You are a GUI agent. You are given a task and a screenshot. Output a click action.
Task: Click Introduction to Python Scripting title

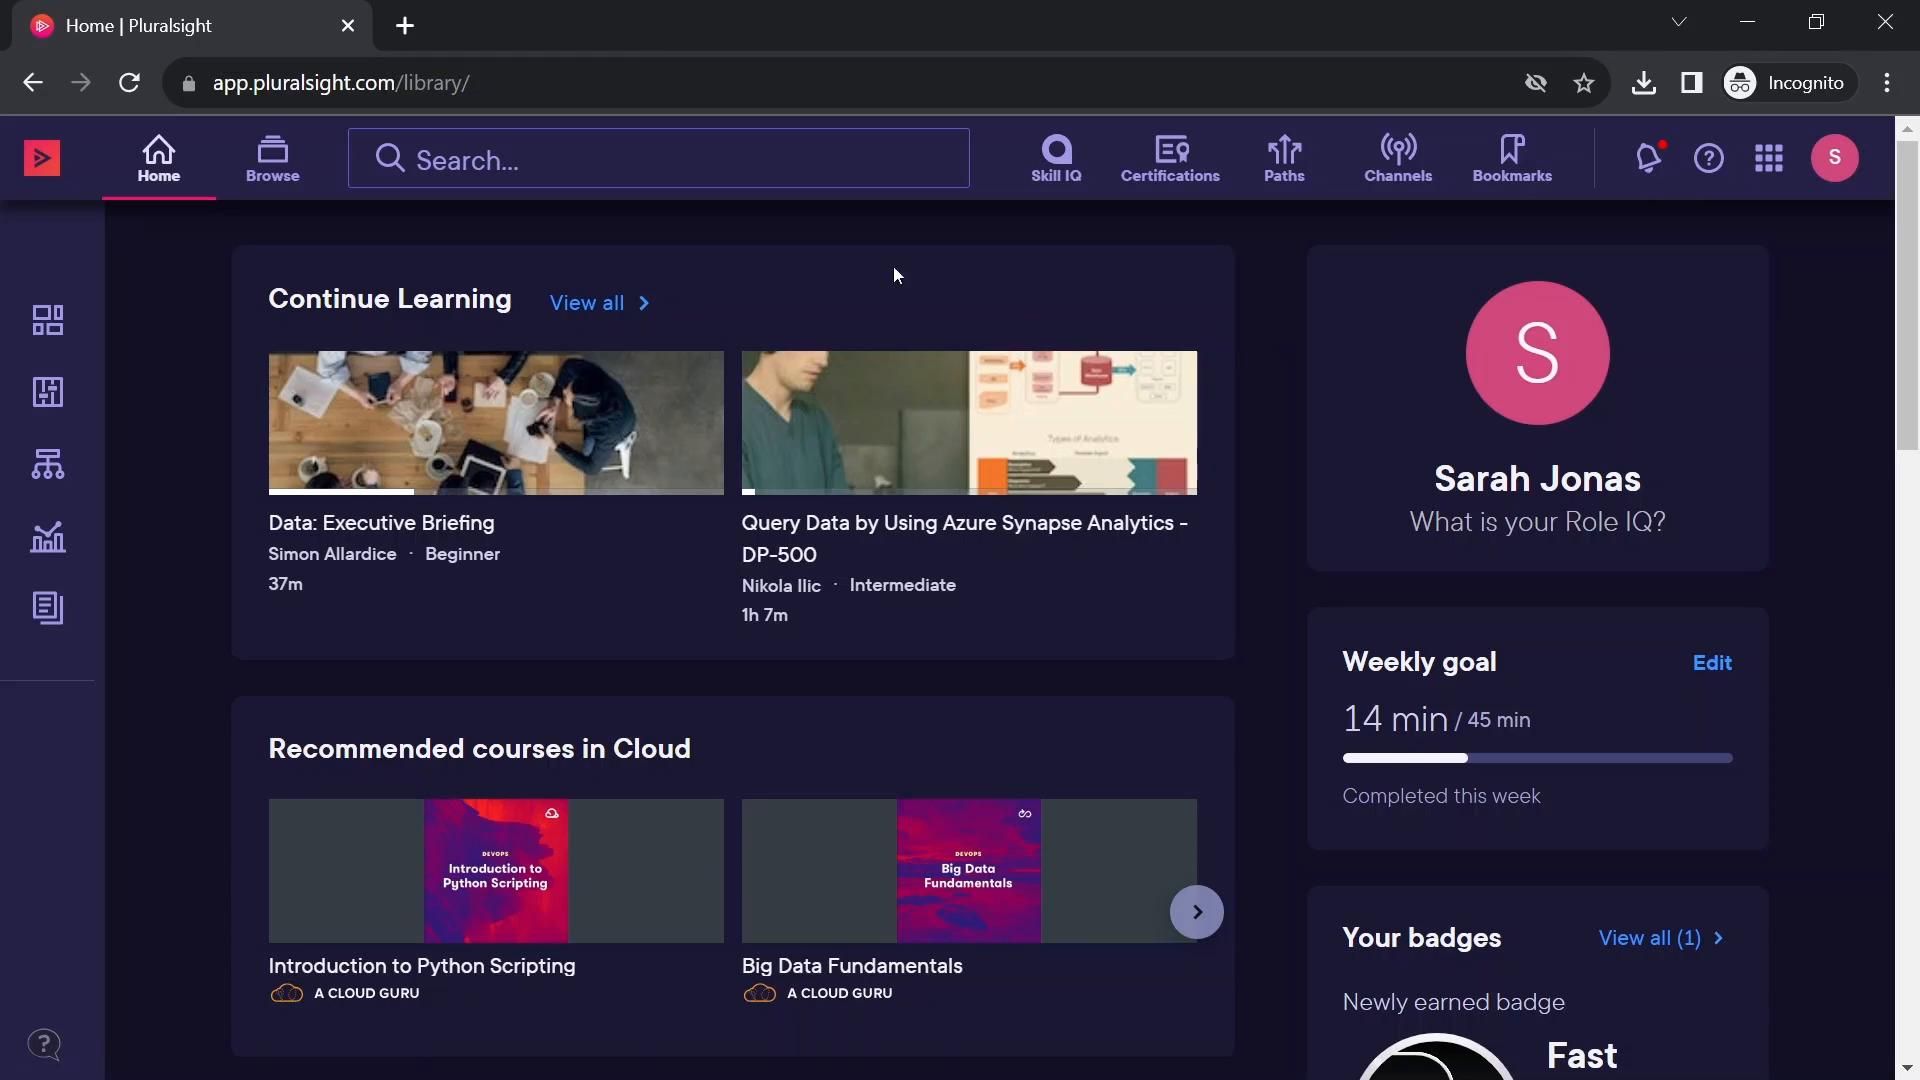pyautogui.click(x=422, y=966)
